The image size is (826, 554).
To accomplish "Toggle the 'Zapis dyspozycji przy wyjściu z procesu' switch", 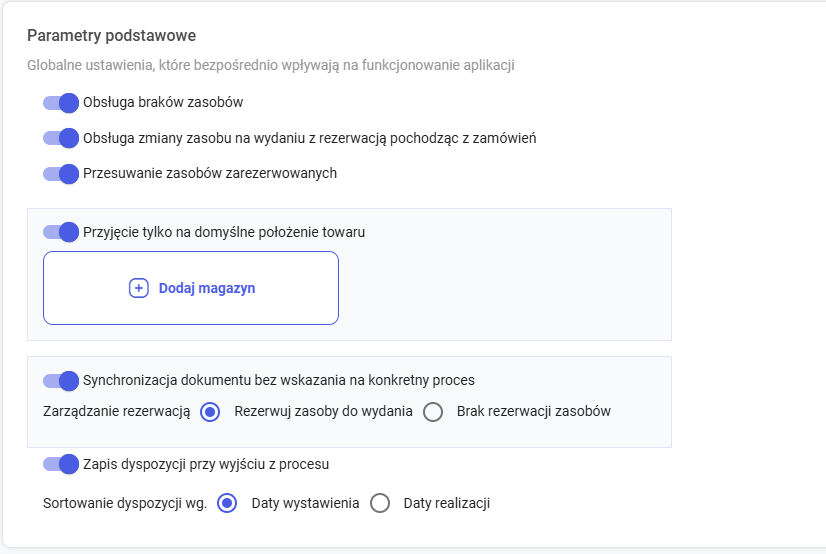I will click(x=61, y=464).
